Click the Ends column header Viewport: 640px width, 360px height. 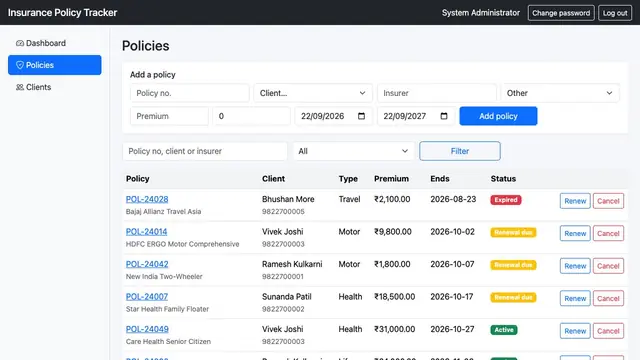click(x=440, y=179)
